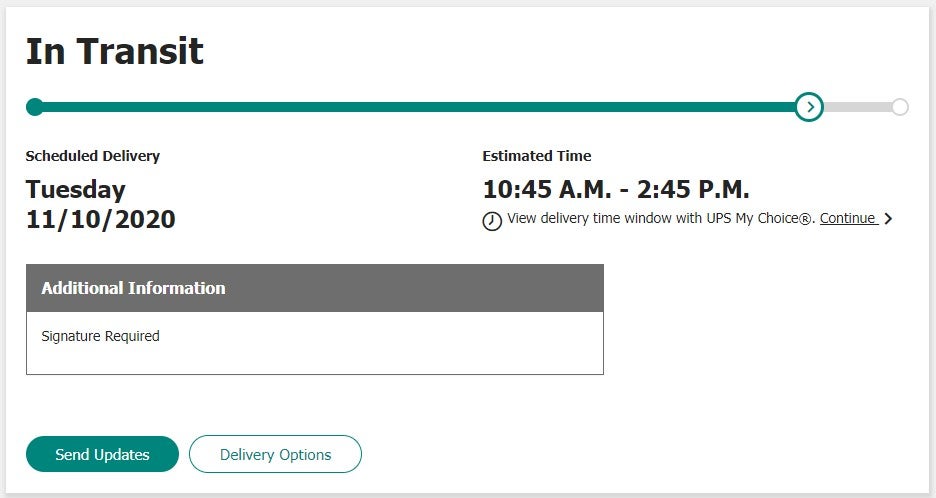Open the Continue link for UPS My Choice
This screenshot has width=936, height=498.
[847, 218]
